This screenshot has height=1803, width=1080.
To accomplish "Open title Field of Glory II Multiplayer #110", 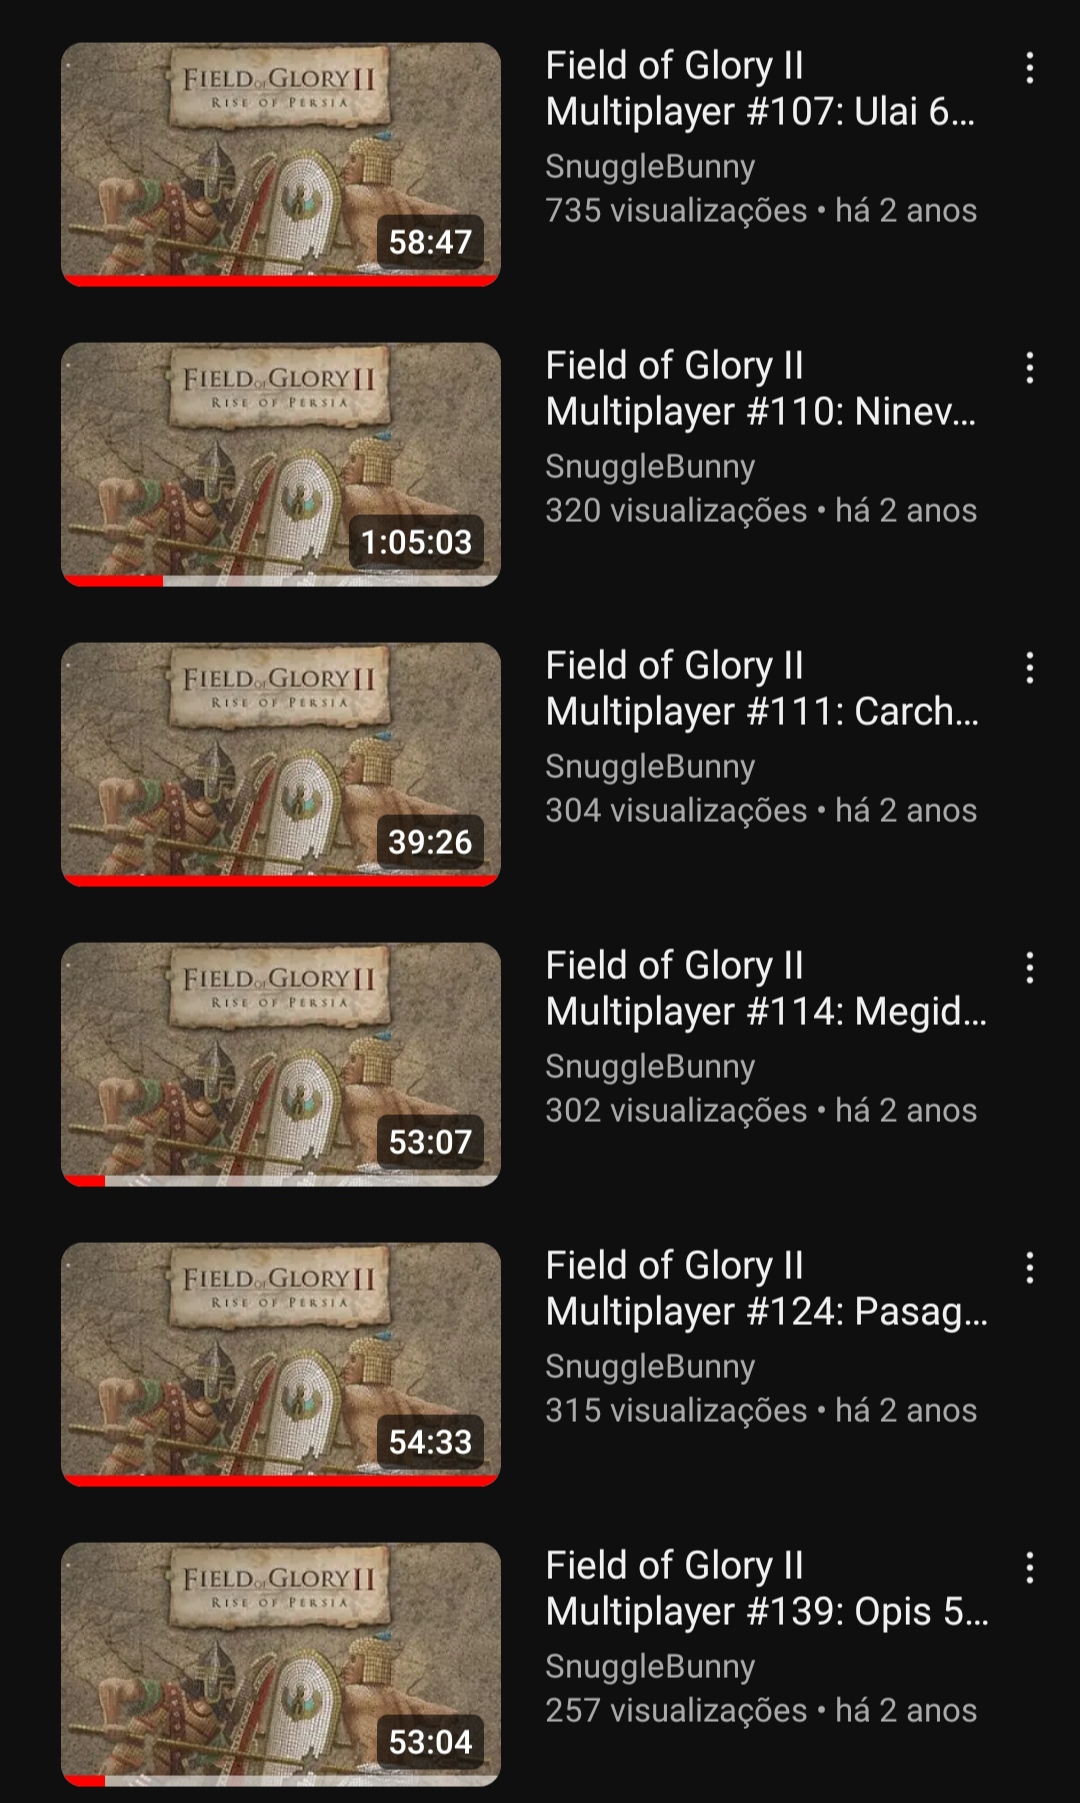I will [760, 388].
